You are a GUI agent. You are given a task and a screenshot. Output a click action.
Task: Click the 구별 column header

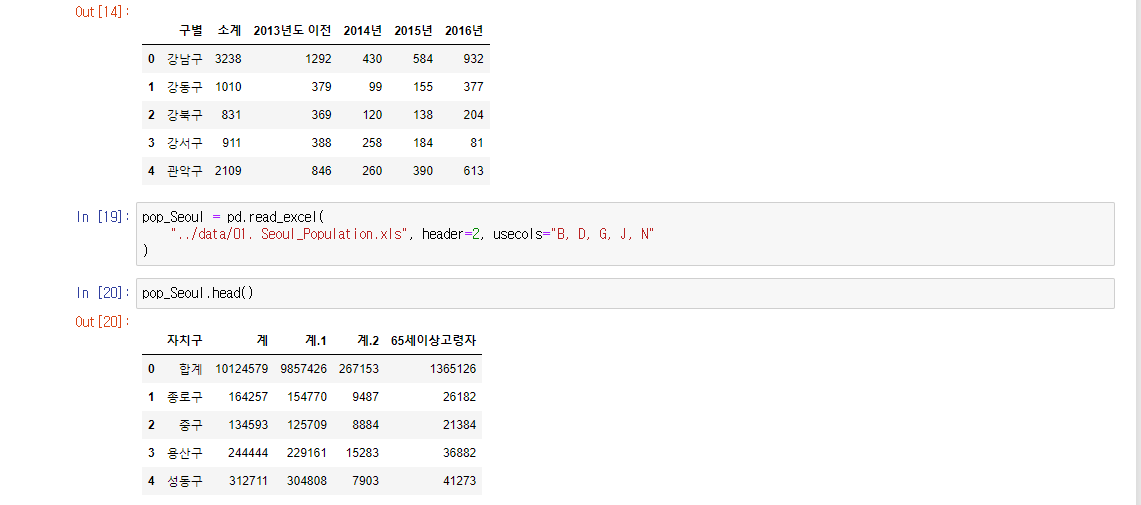[x=191, y=31]
